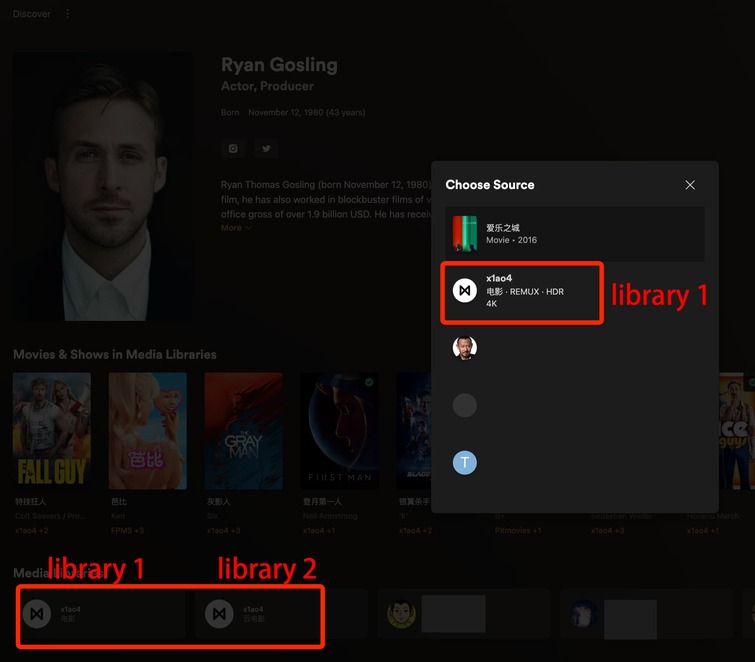
Task: Click x1ao4 +3 under 灰影人
Action: click(x=223, y=531)
